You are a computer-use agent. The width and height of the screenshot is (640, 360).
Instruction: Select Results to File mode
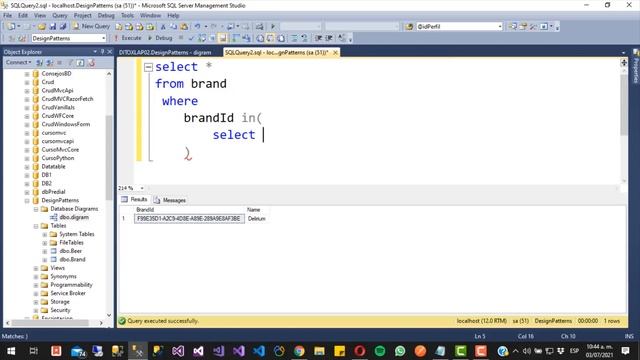coord(281,38)
